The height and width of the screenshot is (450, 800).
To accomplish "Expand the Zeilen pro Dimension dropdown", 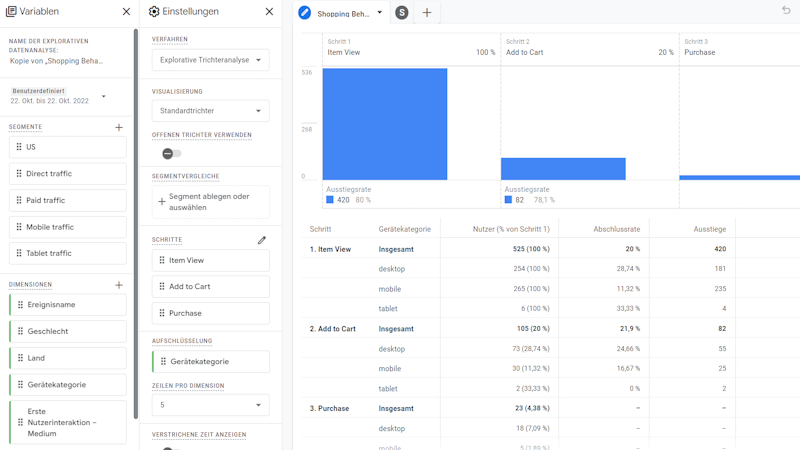I will [210, 405].
